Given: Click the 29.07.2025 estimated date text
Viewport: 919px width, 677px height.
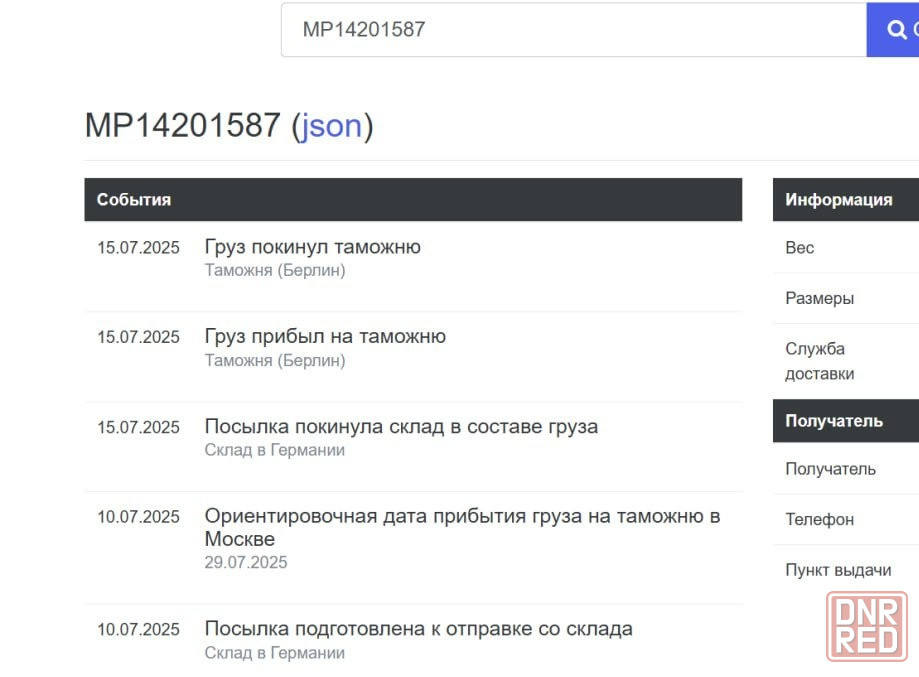Looking at the screenshot, I should [x=246, y=562].
